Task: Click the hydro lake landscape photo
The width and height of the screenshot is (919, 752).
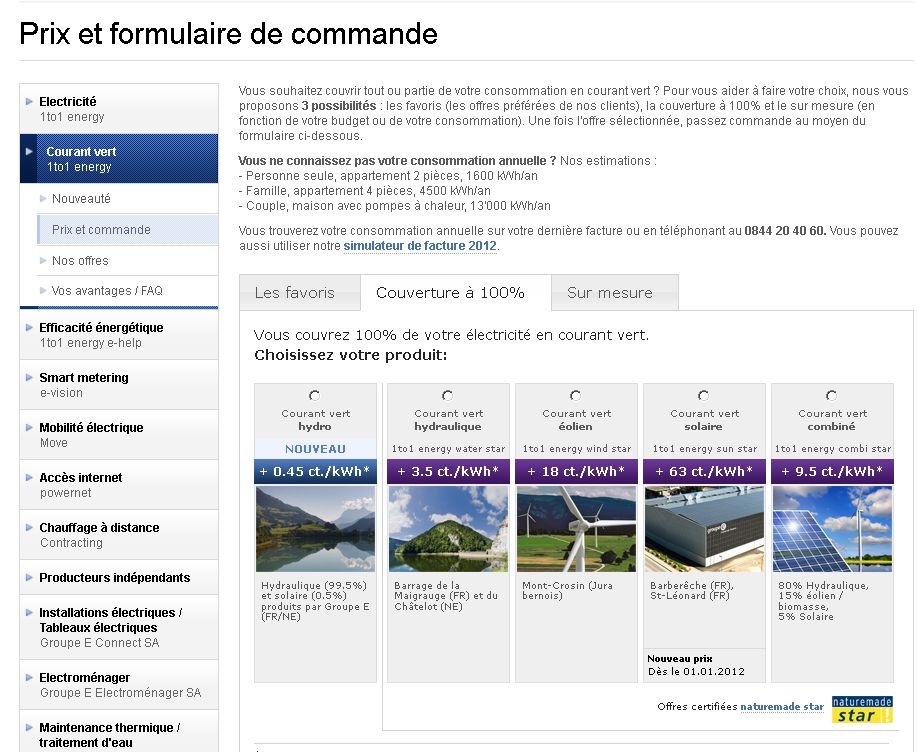Action: pos(315,529)
